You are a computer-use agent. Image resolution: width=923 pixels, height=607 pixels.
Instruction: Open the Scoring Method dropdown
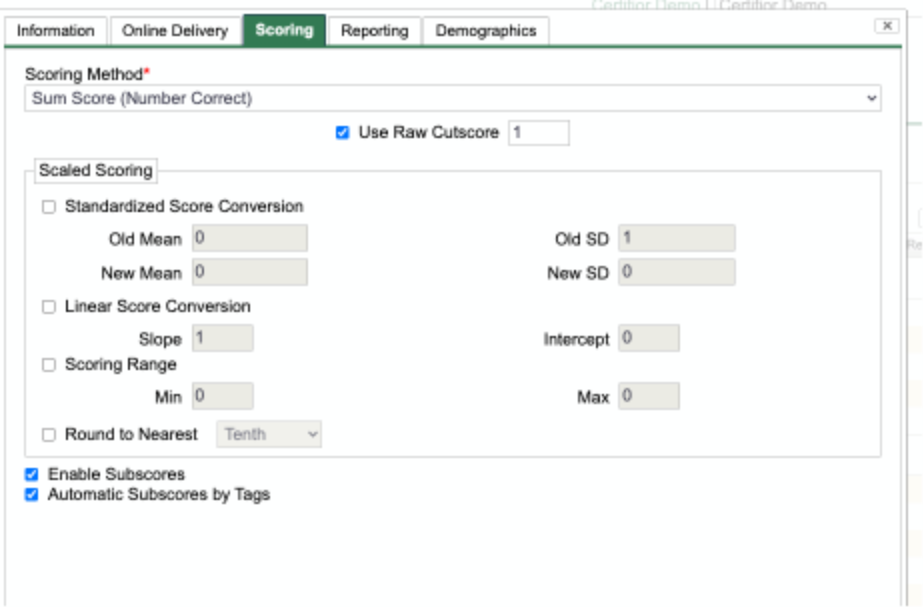[x=453, y=98]
